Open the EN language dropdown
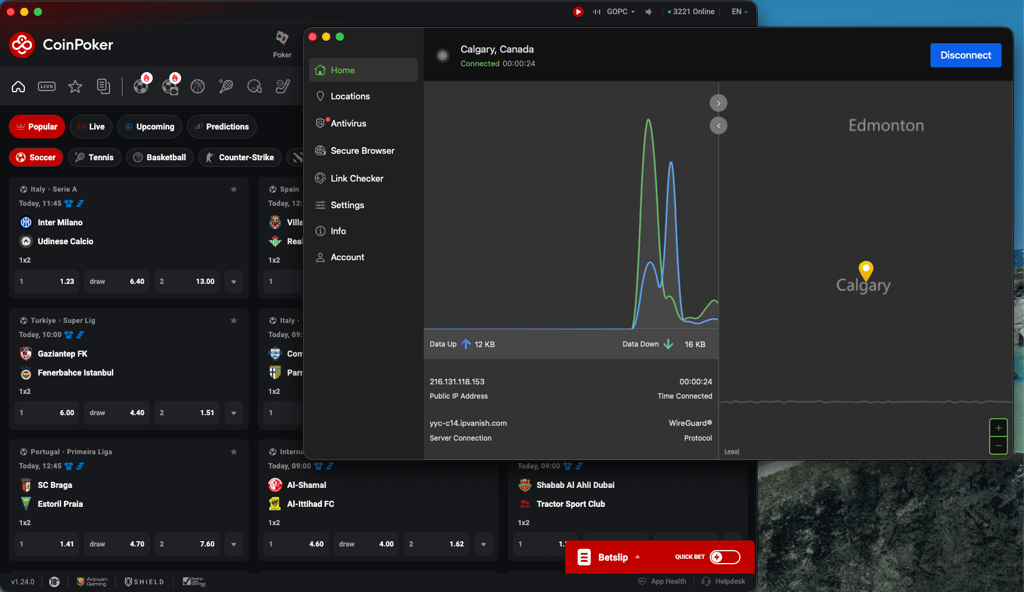 [x=739, y=11]
